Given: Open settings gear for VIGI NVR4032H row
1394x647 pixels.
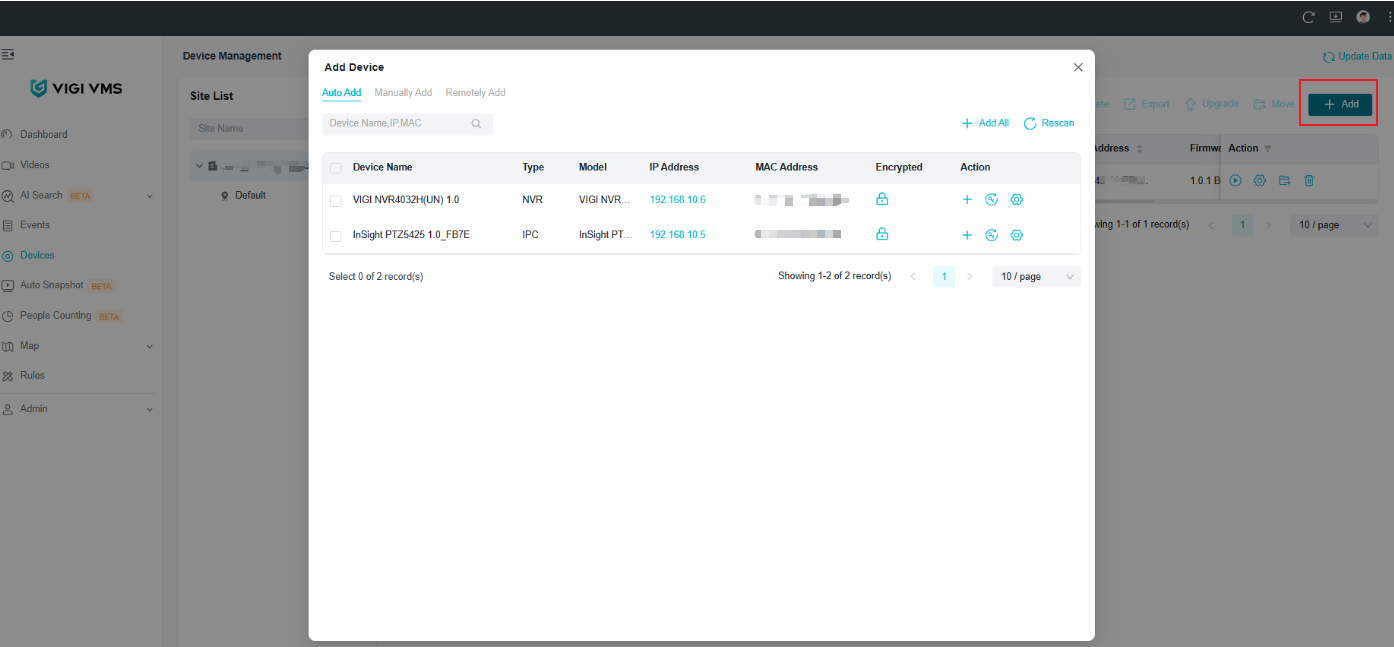Looking at the screenshot, I should coord(1017,200).
